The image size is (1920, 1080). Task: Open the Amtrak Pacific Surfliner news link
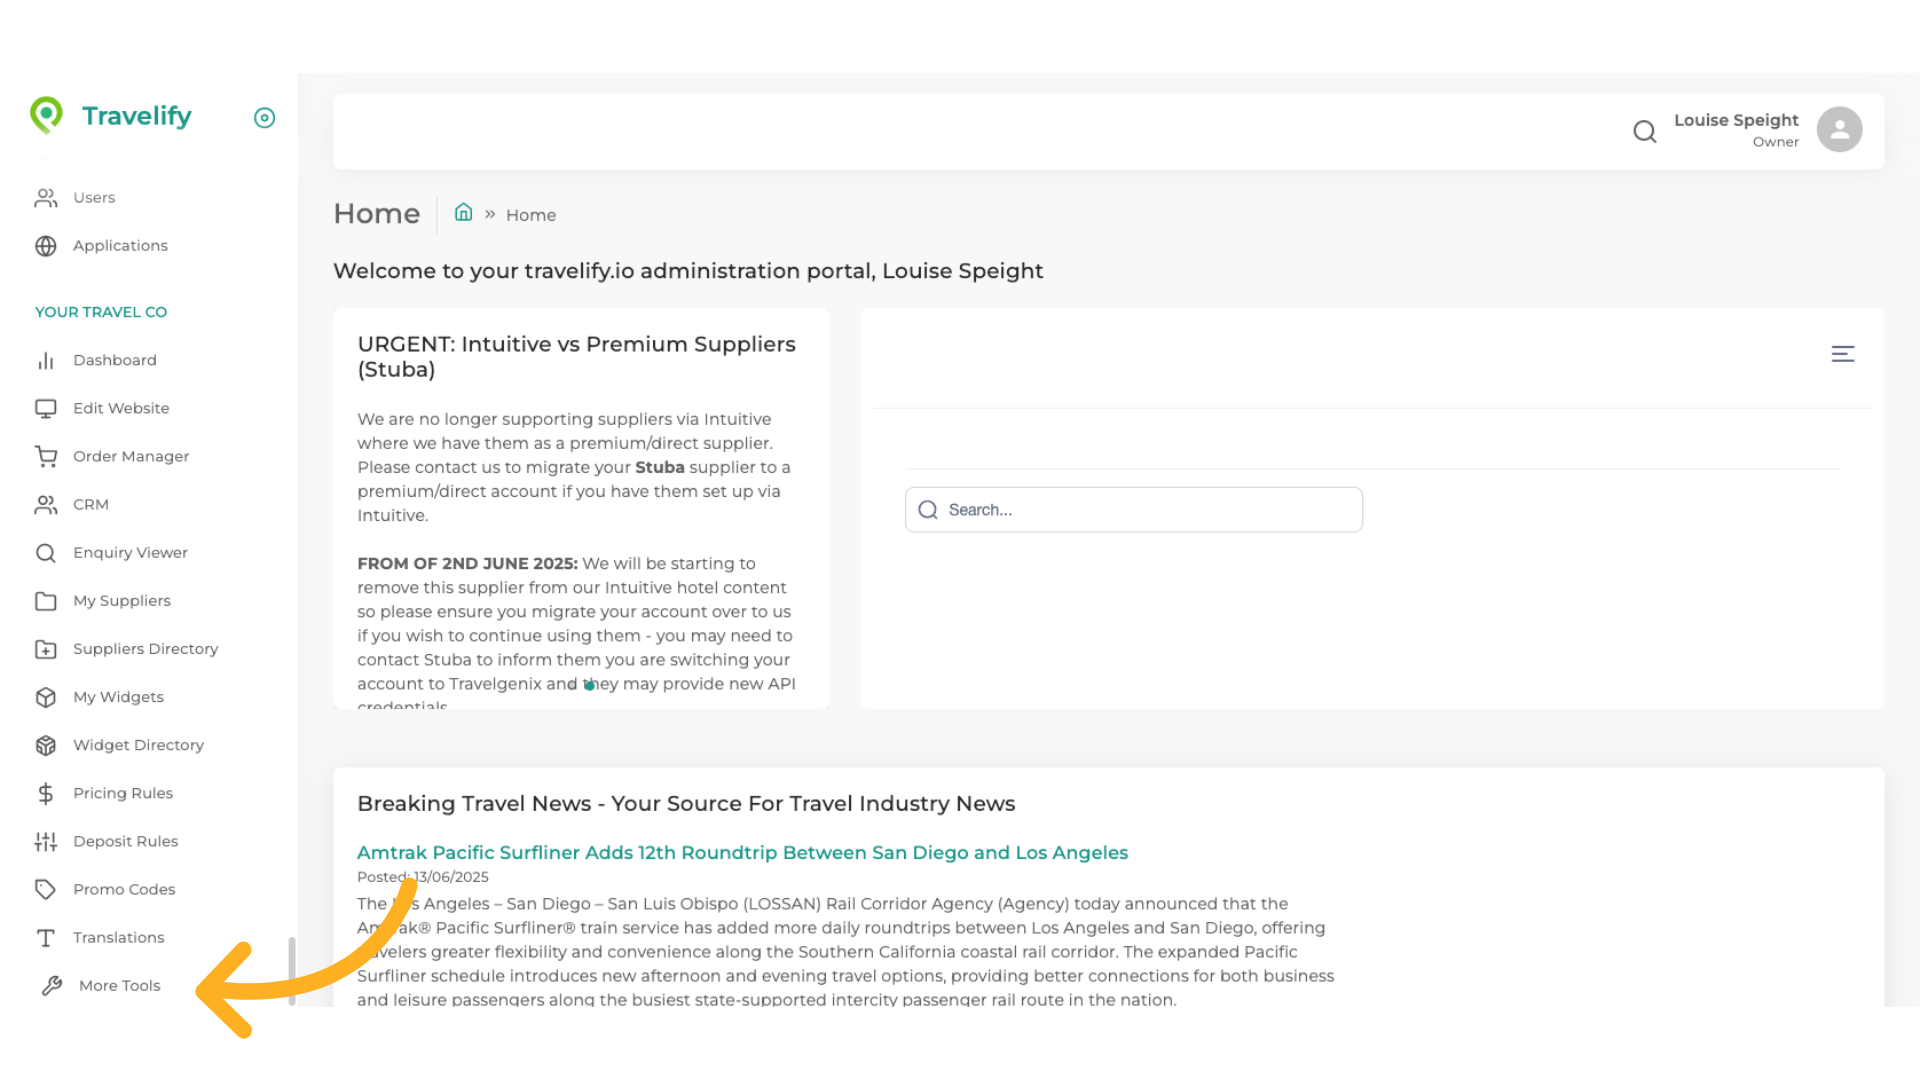742,853
